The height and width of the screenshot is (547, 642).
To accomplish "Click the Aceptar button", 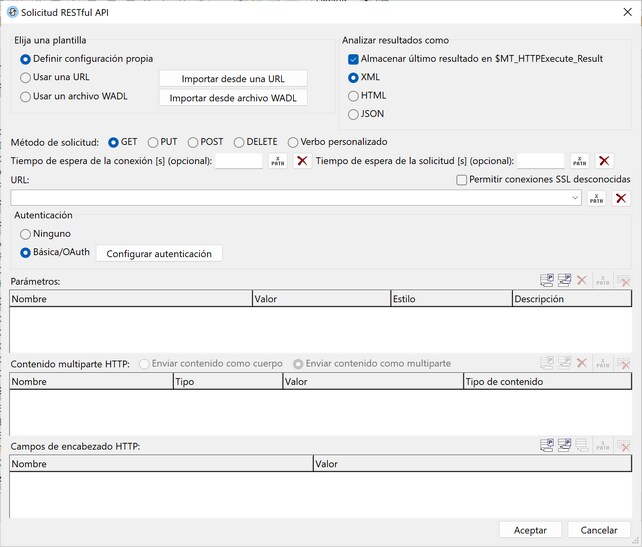I will point(530,530).
